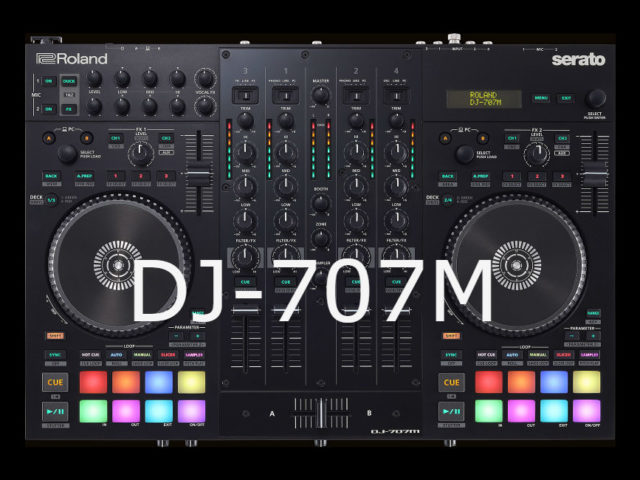Select PC A button on left deck

(x=49, y=138)
